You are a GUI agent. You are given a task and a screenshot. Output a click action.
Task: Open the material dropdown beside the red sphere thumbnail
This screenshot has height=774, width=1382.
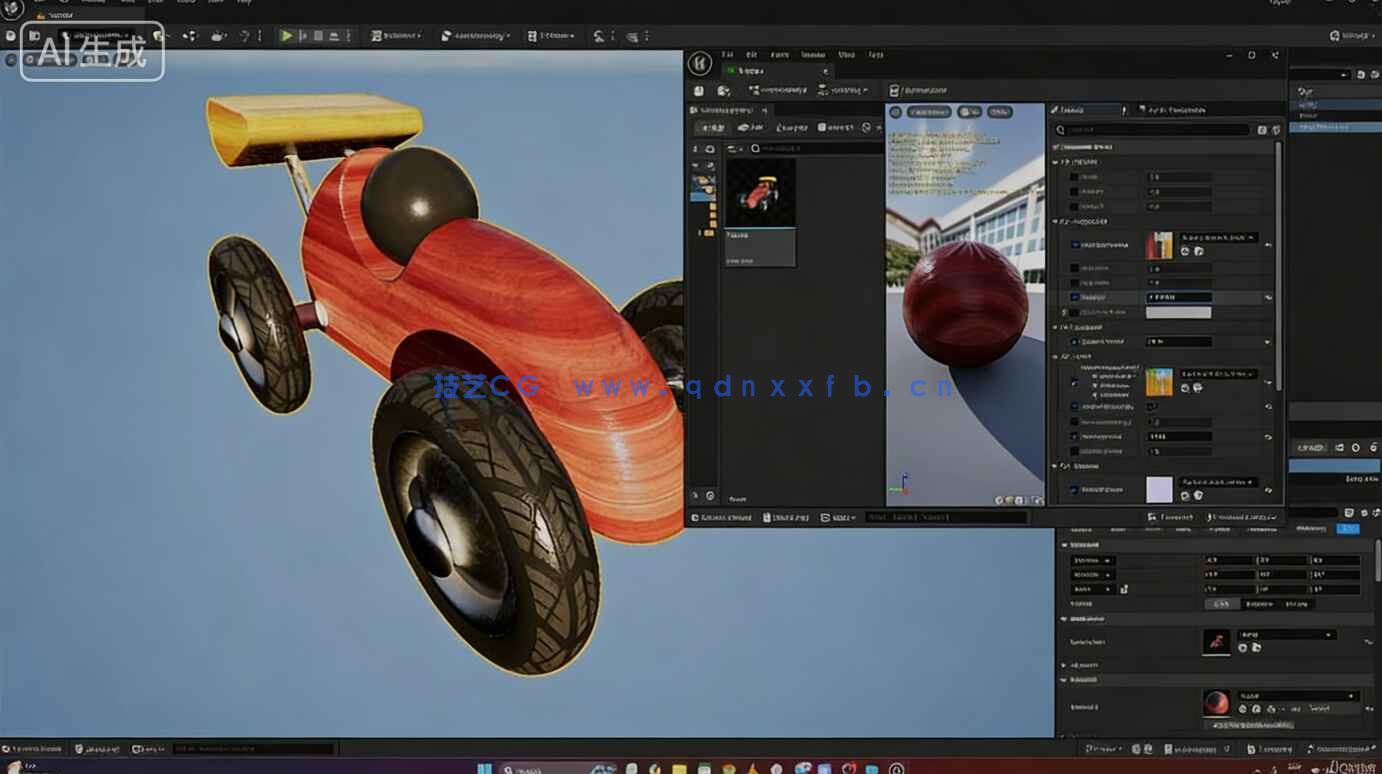[x=1297, y=696]
